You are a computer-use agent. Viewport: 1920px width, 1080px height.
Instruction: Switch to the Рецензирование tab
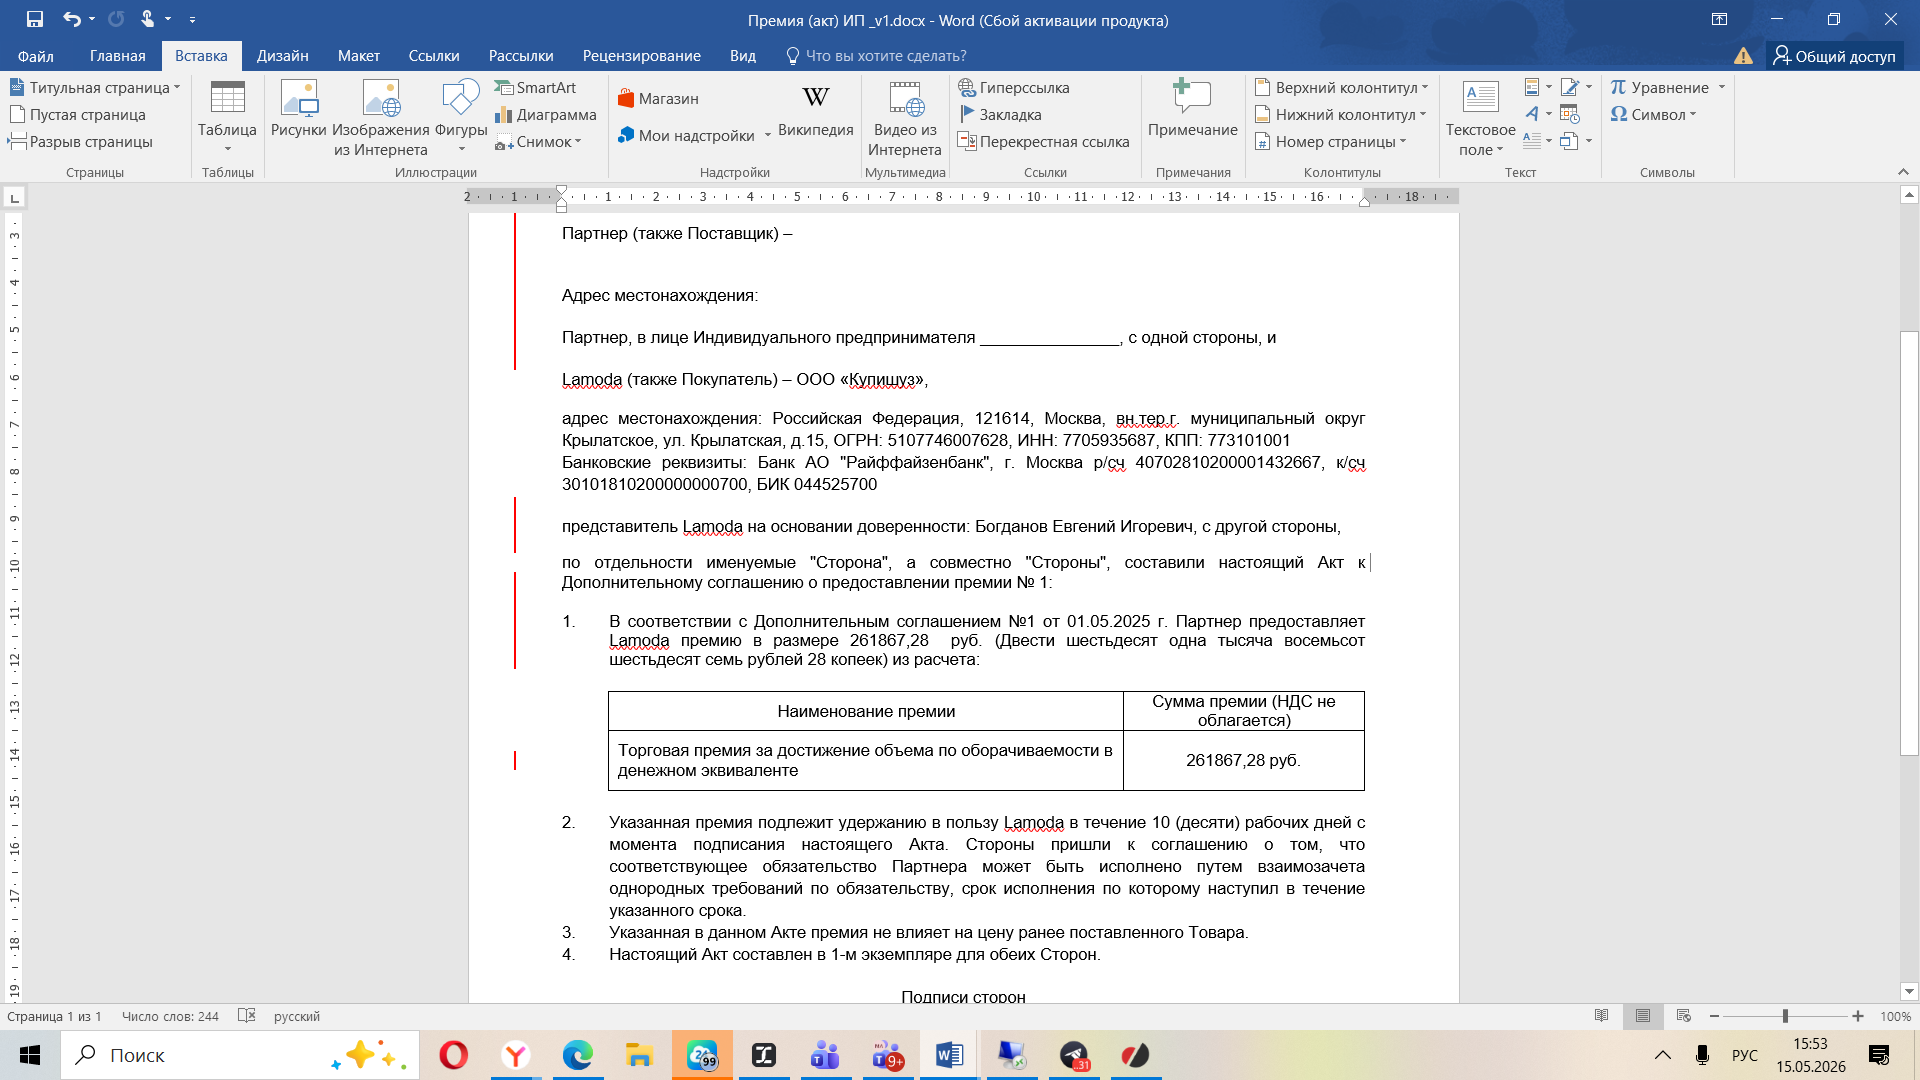[x=642, y=56]
